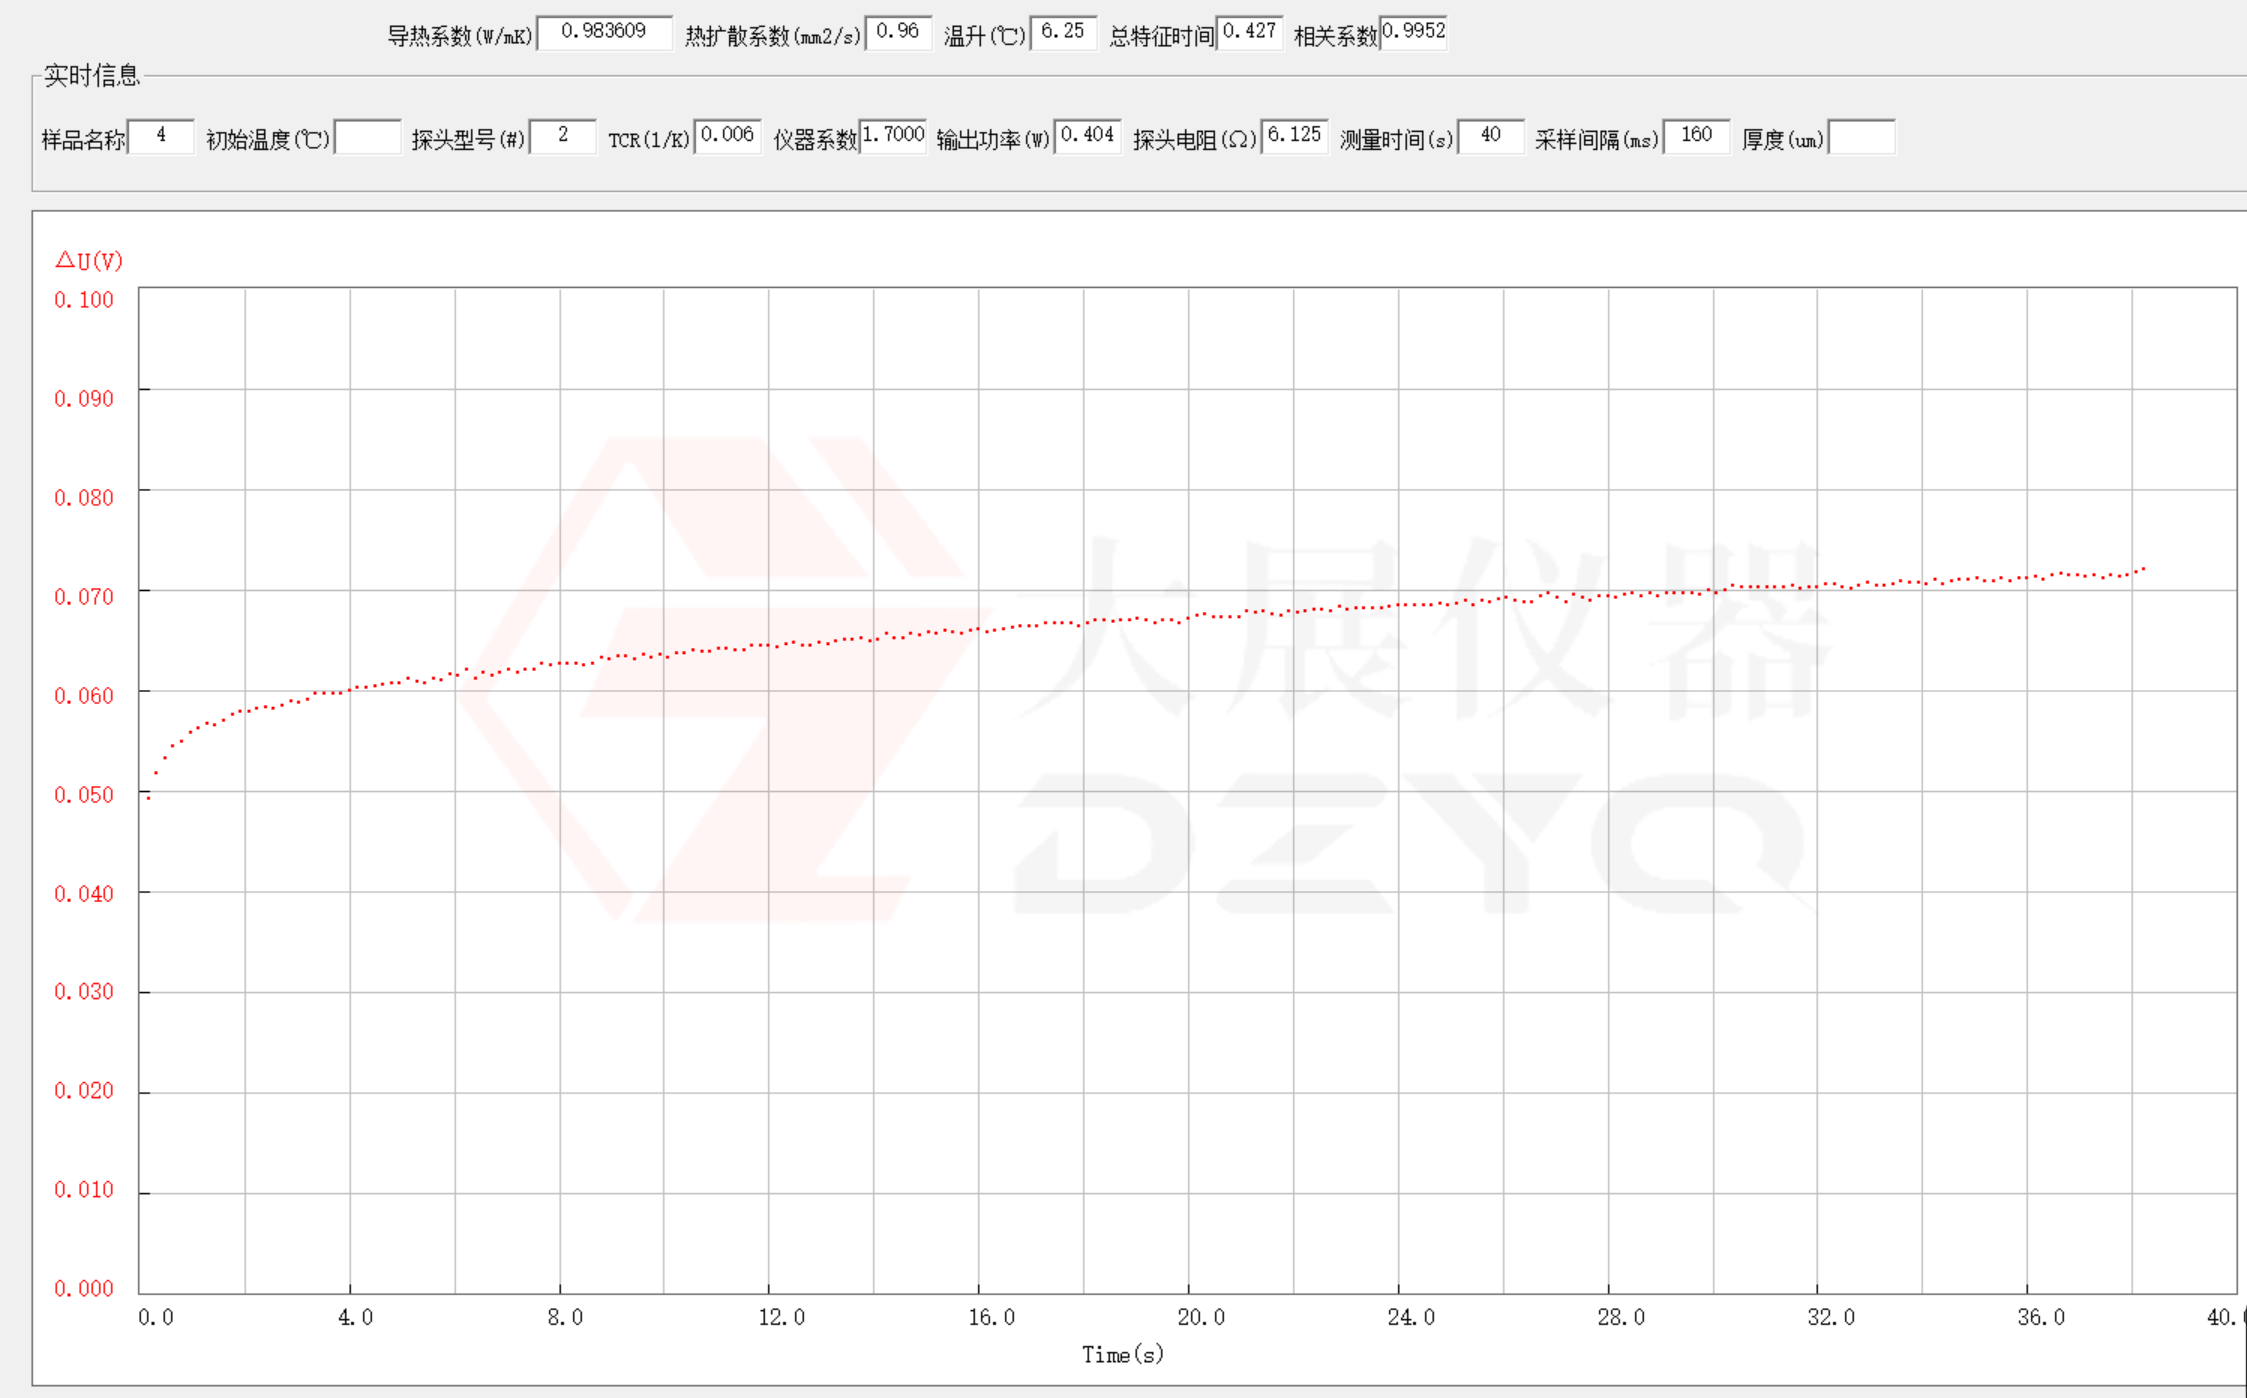Select the probe resistance (探头电阻) field
2247x1398 pixels.
point(1294,136)
